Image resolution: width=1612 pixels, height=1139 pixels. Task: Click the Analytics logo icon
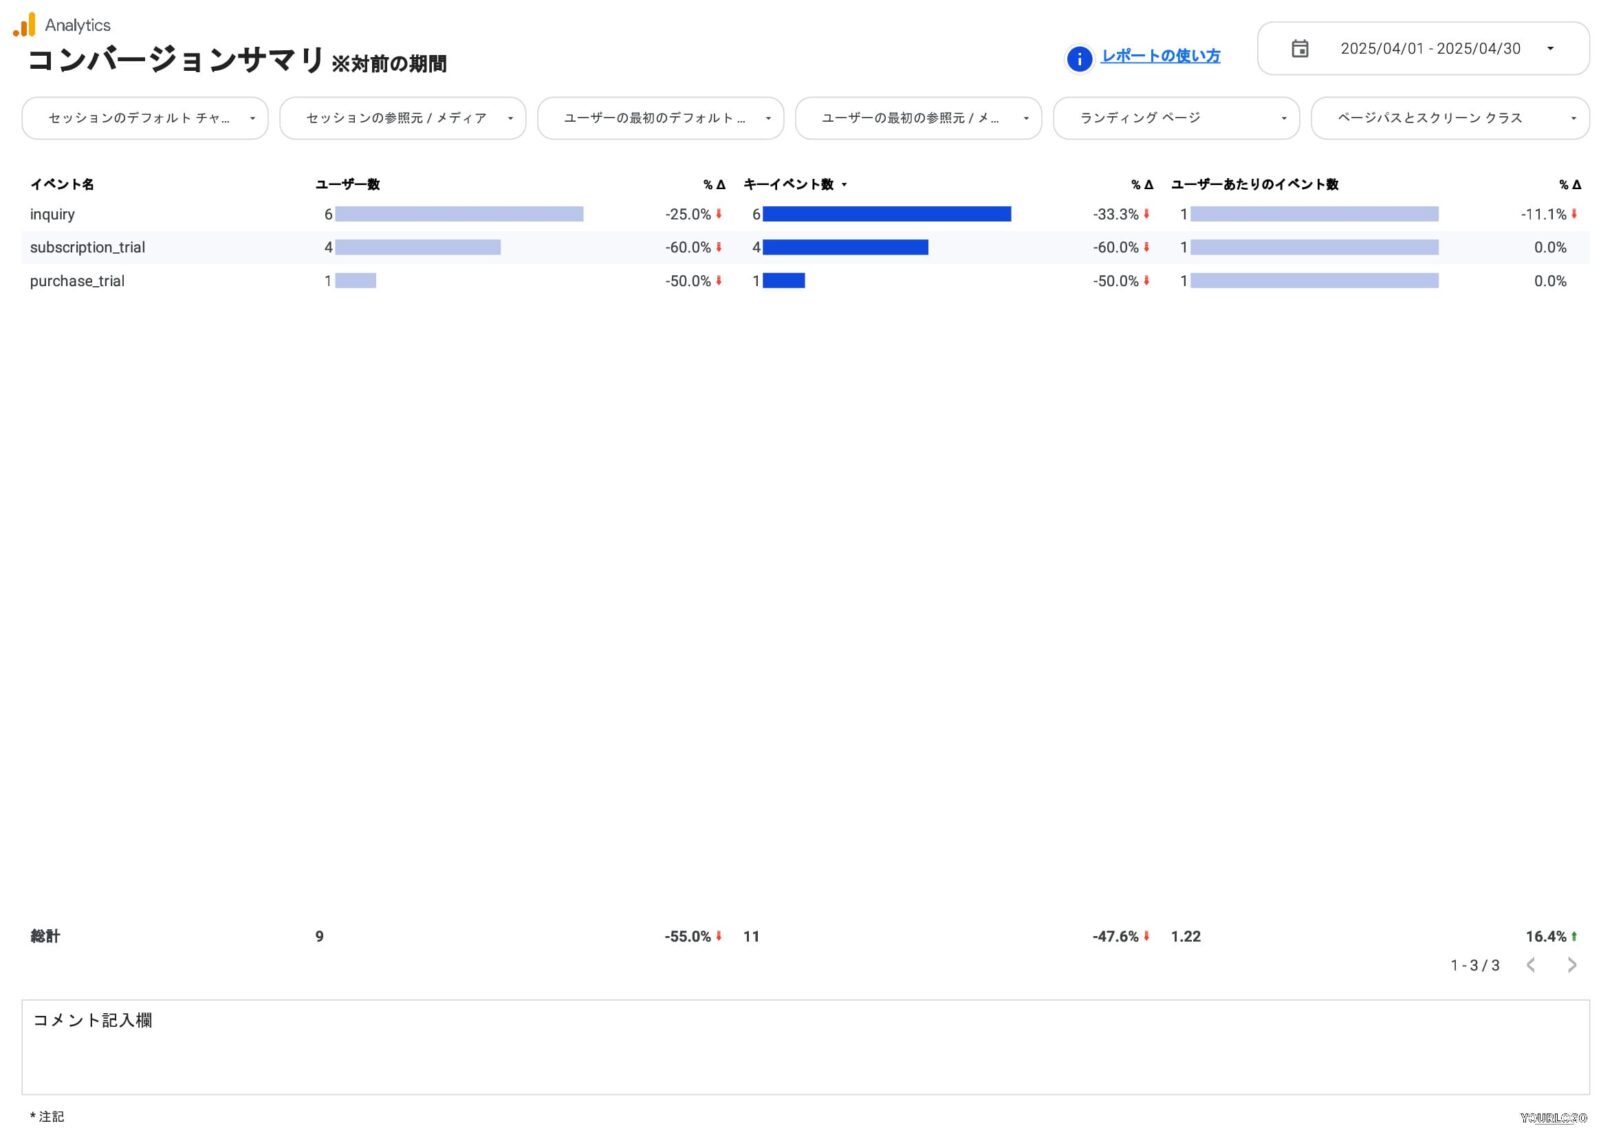24,25
